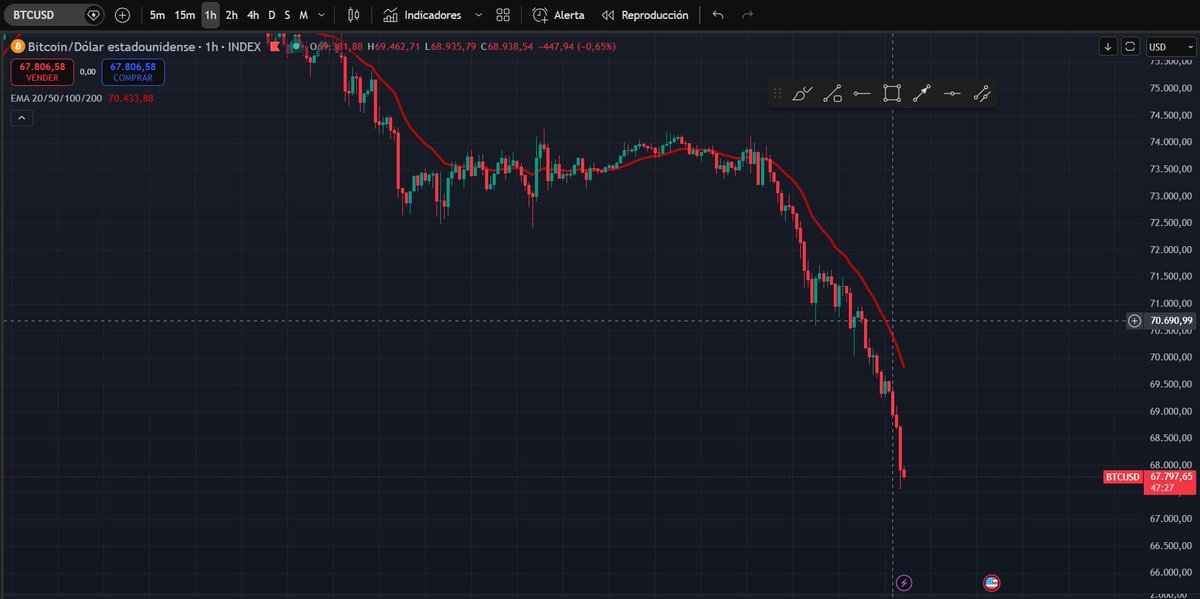Click the down arrow button near USD
This screenshot has width=1200, height=599.
[1108, 46]
